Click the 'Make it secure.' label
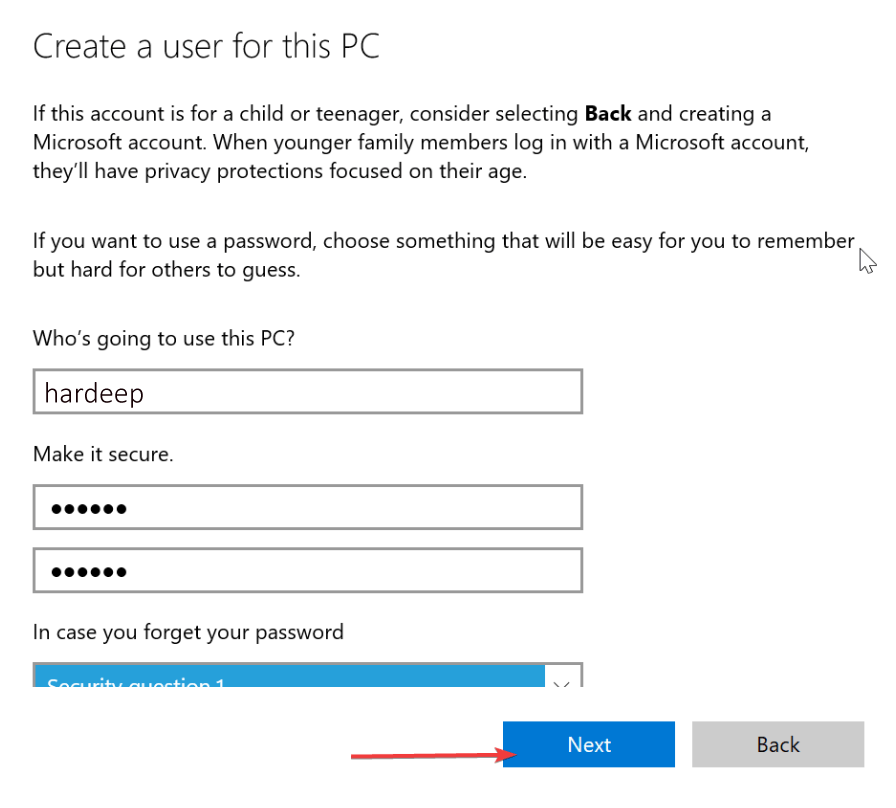This screenshot has height=808, width=896. point(103,454)
